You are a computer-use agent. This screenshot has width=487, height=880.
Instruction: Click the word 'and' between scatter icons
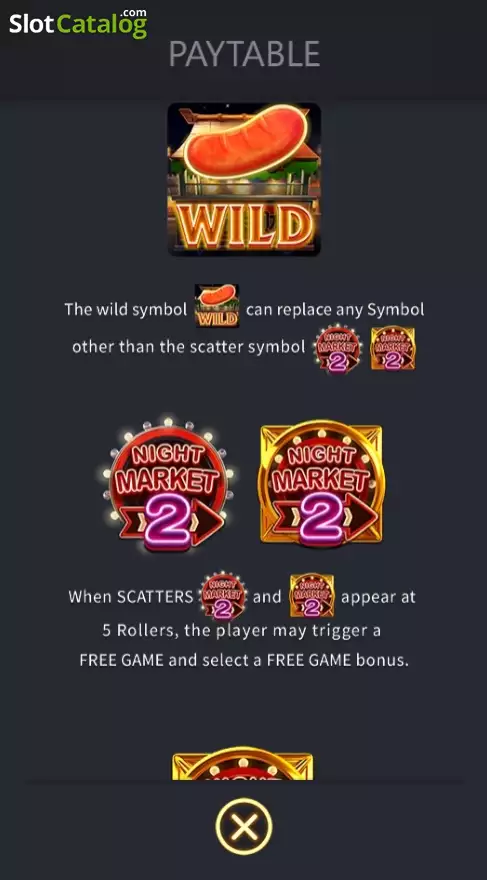click(267, 597)
